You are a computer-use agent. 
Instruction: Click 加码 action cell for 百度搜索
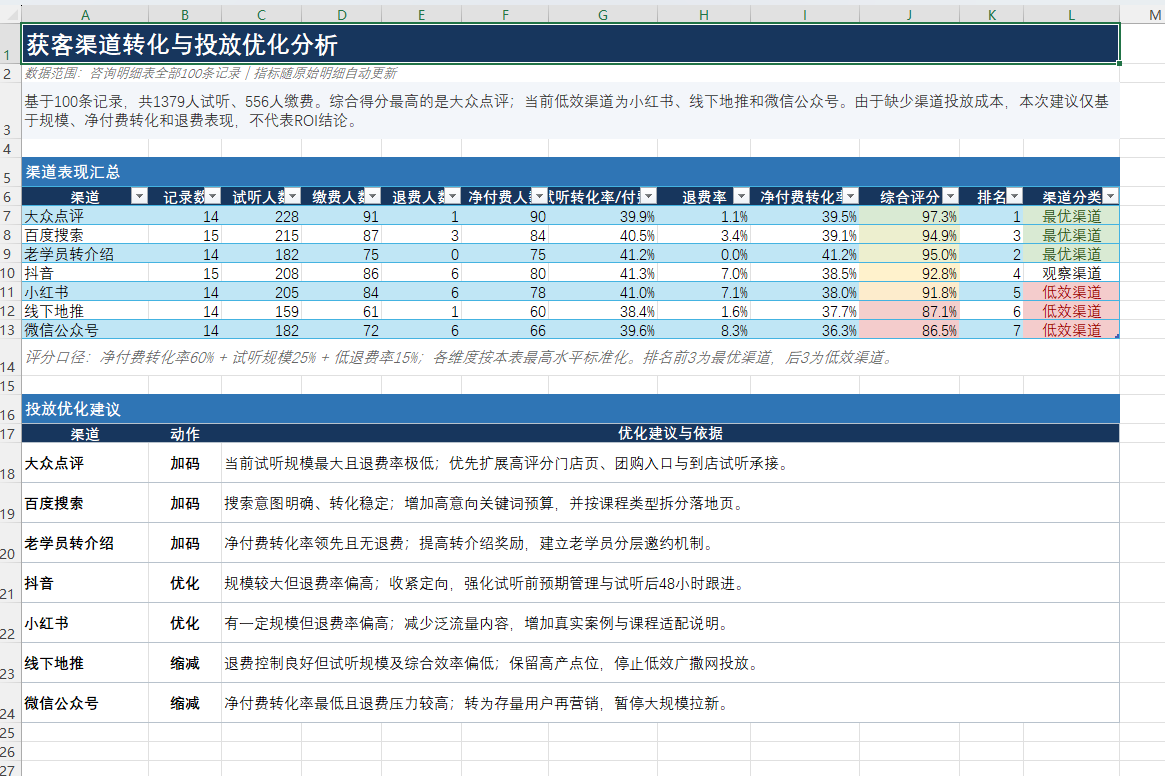point(185,503)
